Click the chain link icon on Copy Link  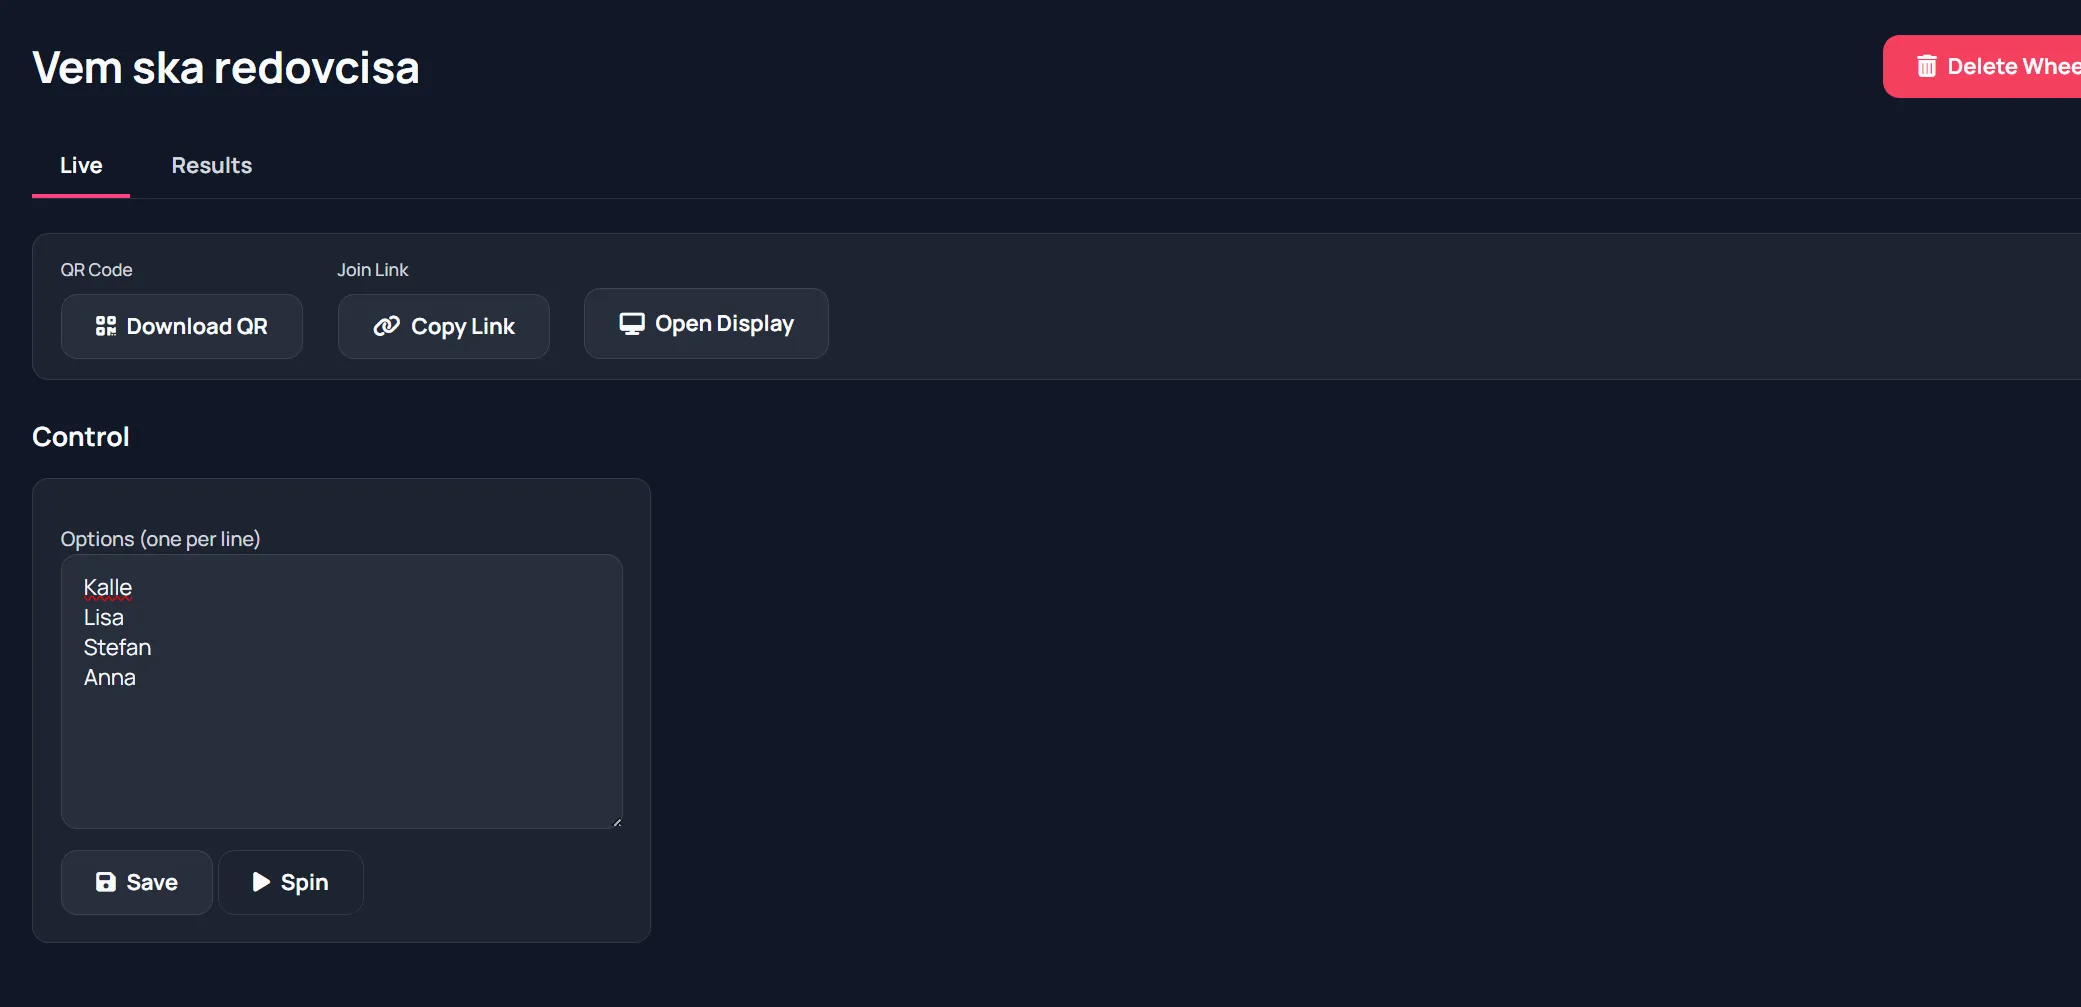385,326
